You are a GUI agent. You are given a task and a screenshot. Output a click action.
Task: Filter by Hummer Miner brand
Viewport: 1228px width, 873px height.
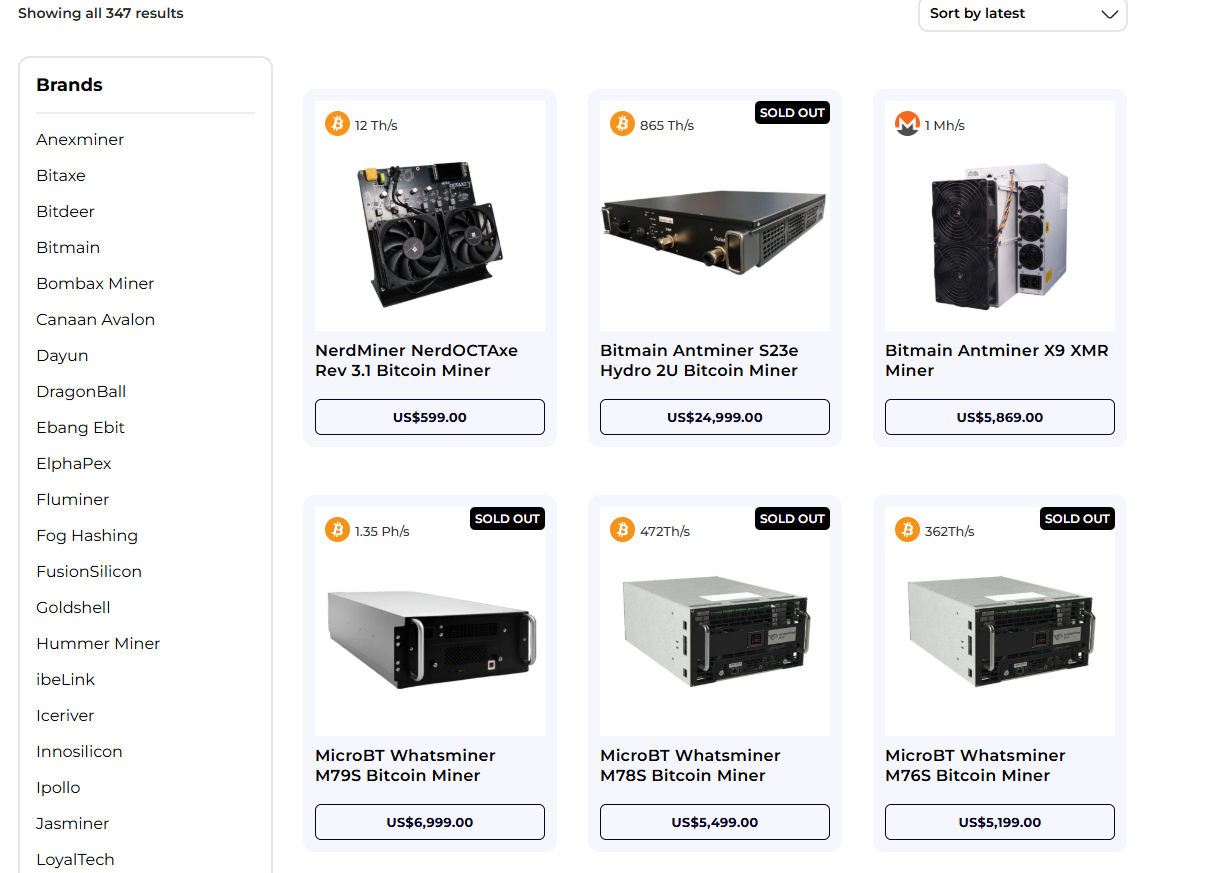(x=98, y=643)
